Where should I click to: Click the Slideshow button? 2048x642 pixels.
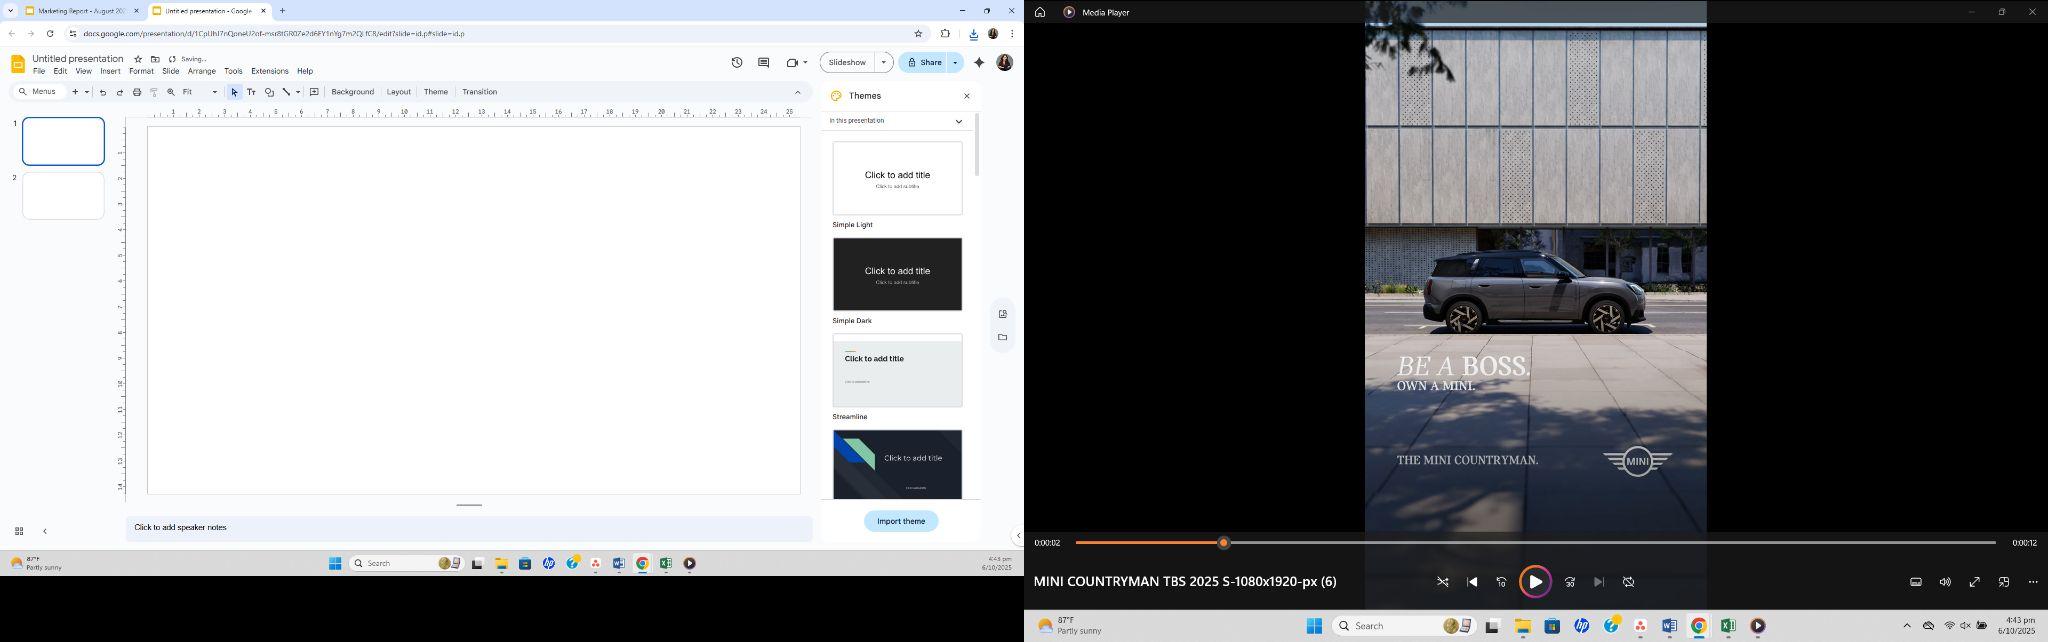pos(847,62)
